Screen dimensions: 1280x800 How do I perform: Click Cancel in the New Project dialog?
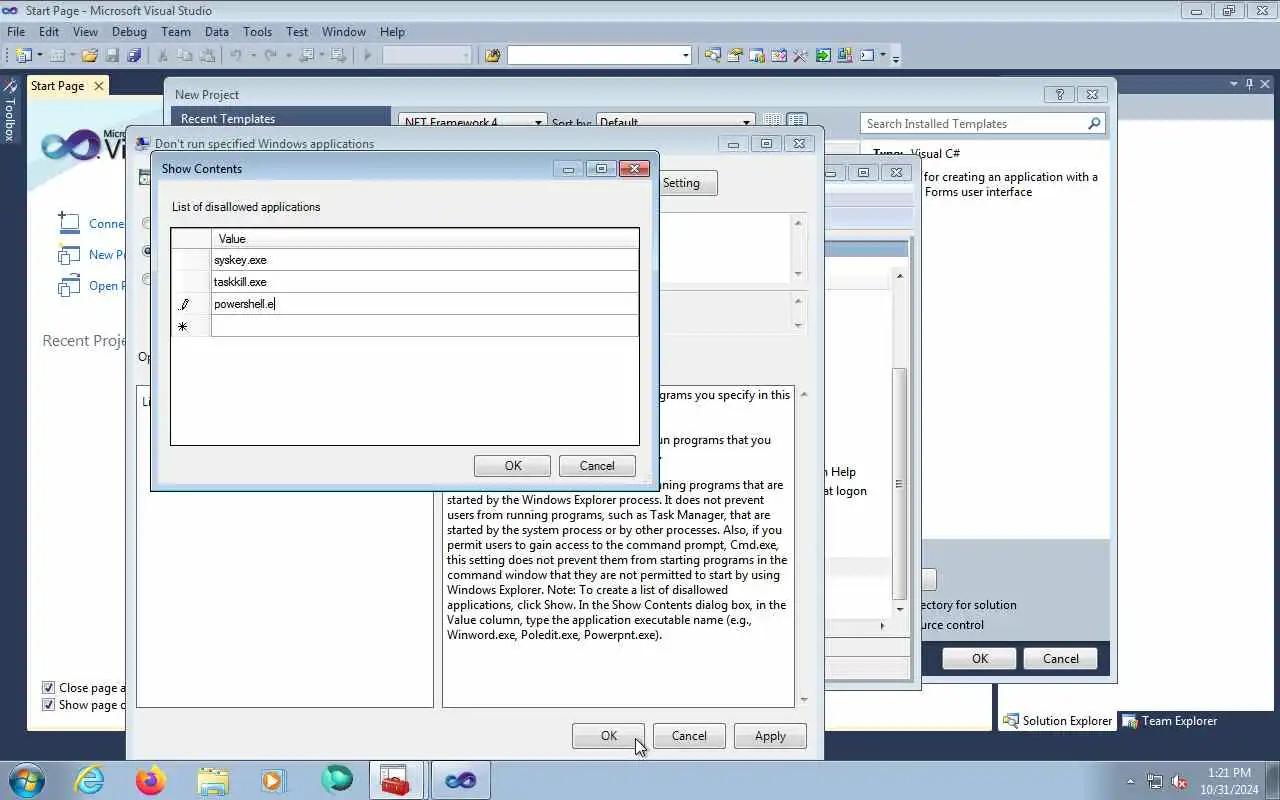(x=1061, y=658)
